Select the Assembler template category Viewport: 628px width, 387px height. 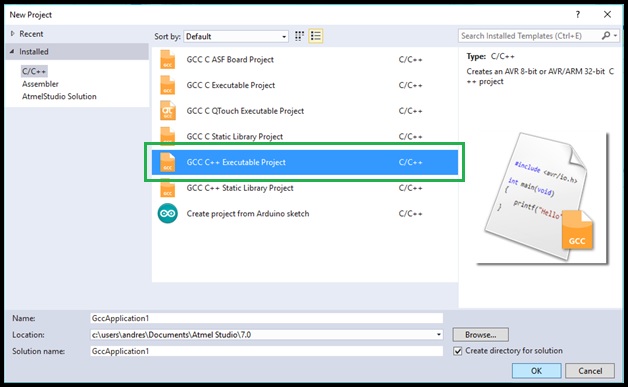click(40, 84)
